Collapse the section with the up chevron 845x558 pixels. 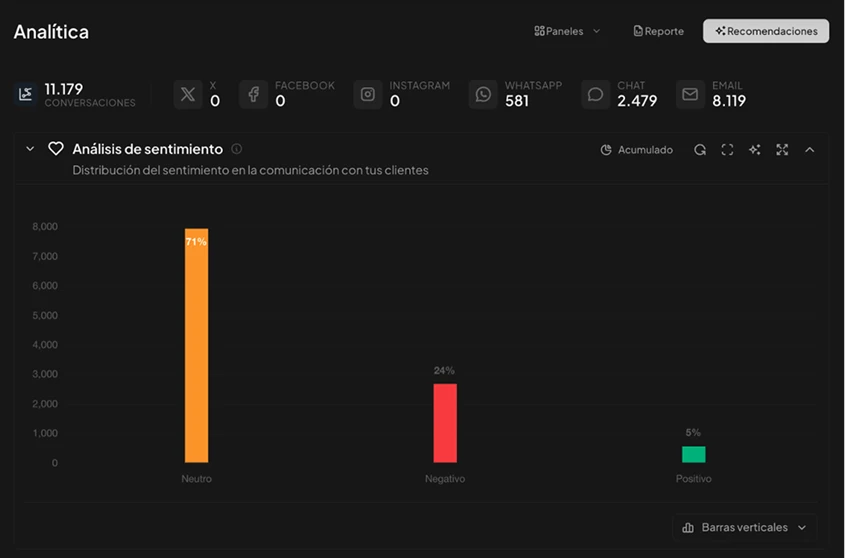click(x=810, y=150)
